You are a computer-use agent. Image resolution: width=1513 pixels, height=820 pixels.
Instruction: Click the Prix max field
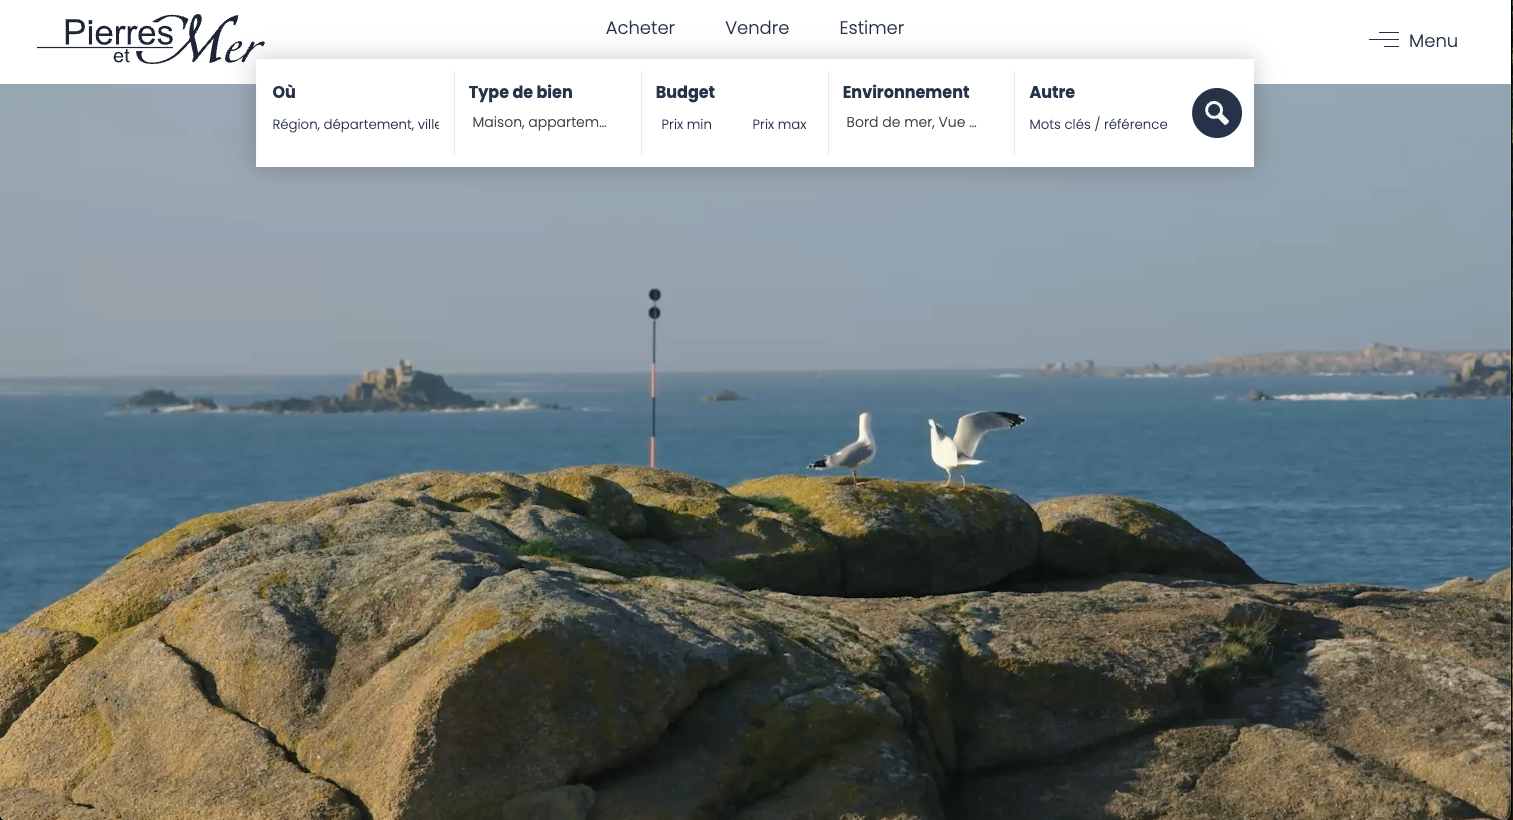[x=779, y=124]
